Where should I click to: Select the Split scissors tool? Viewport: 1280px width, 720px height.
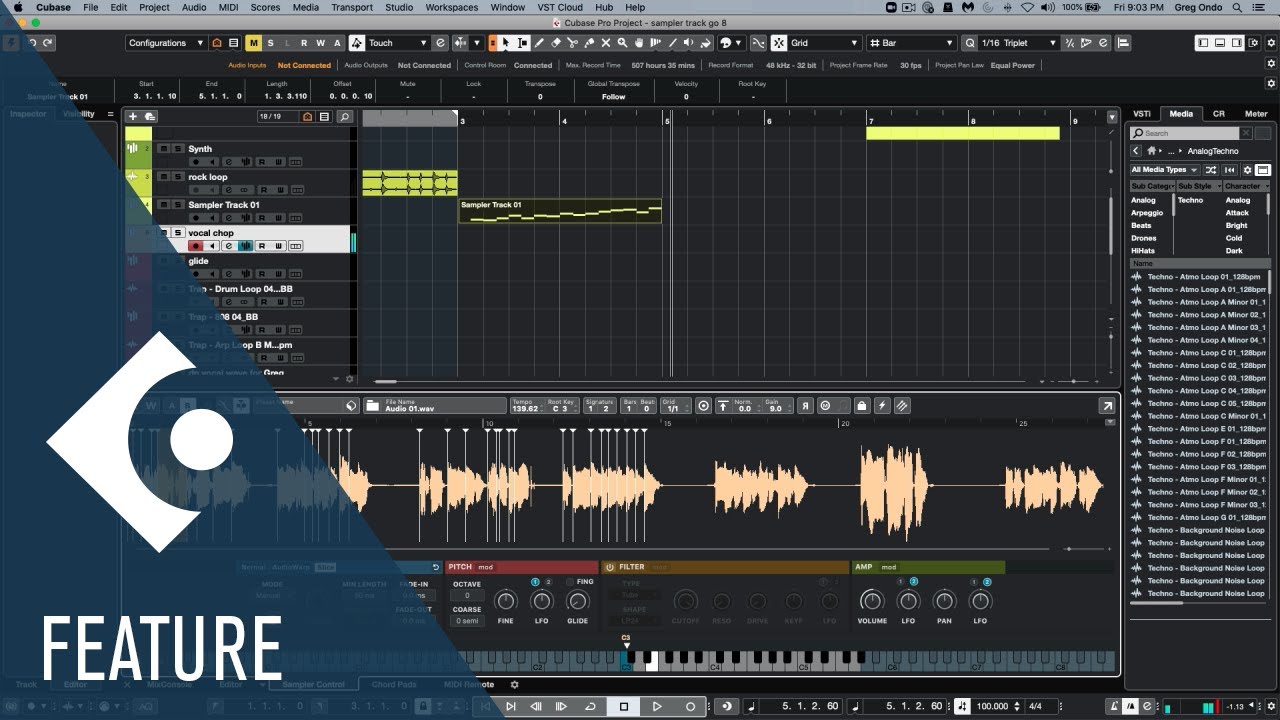coord(573,43)
